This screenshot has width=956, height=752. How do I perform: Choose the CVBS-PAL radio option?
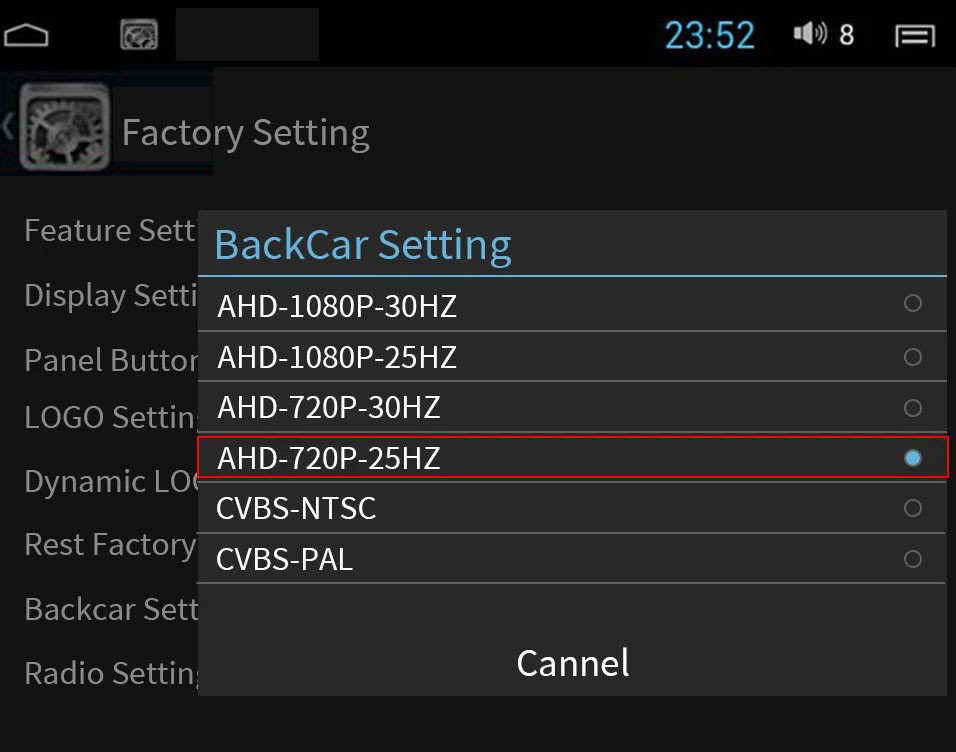[912, 559]
